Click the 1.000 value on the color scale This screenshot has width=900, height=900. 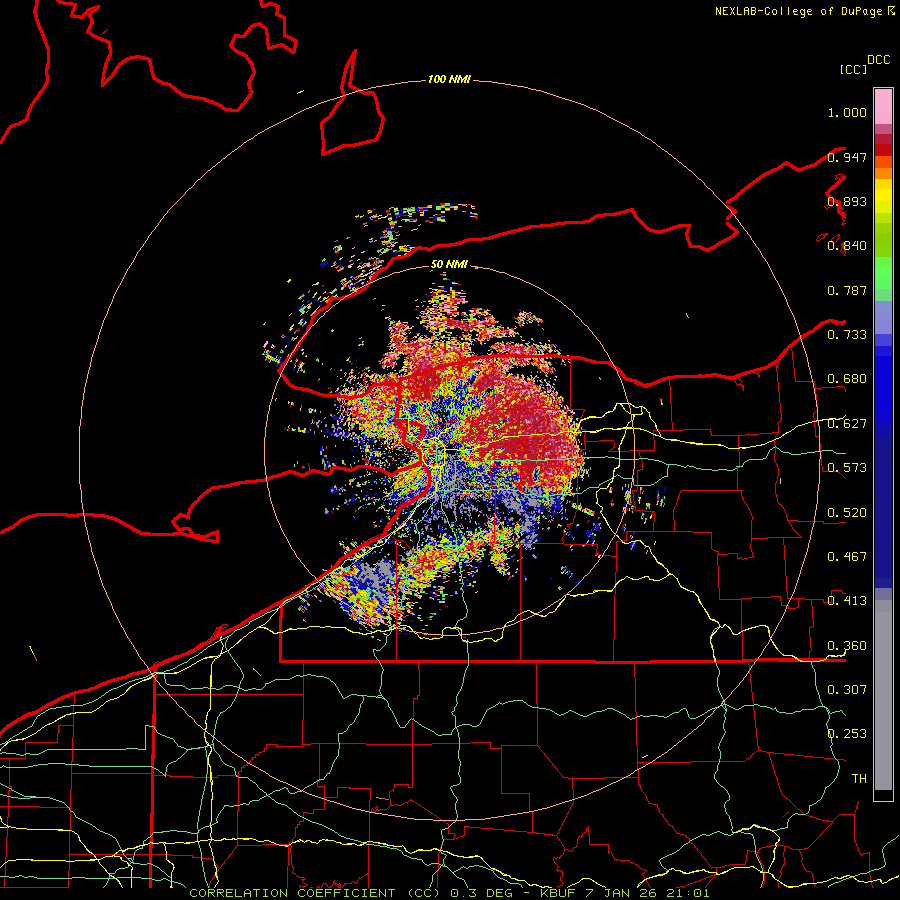pos(847,112)
